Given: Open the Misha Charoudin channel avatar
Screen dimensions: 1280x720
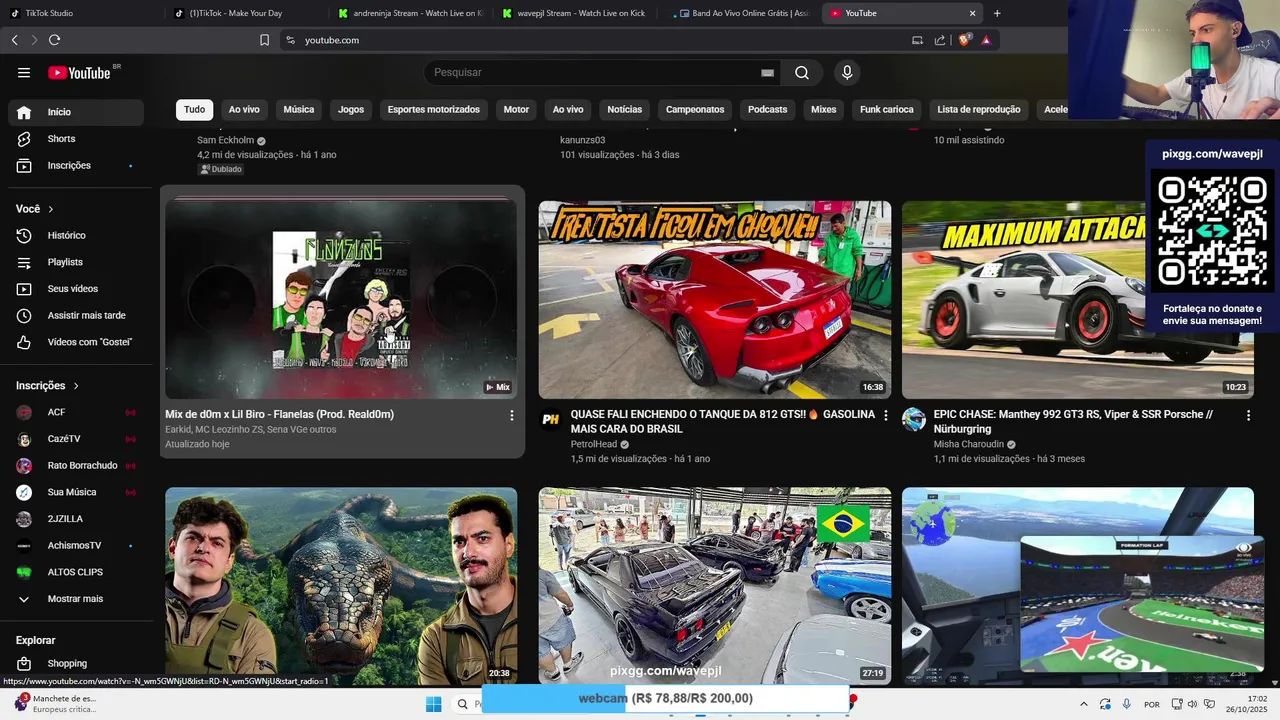Looking at the screenshot, I should (x=914, y=419).
